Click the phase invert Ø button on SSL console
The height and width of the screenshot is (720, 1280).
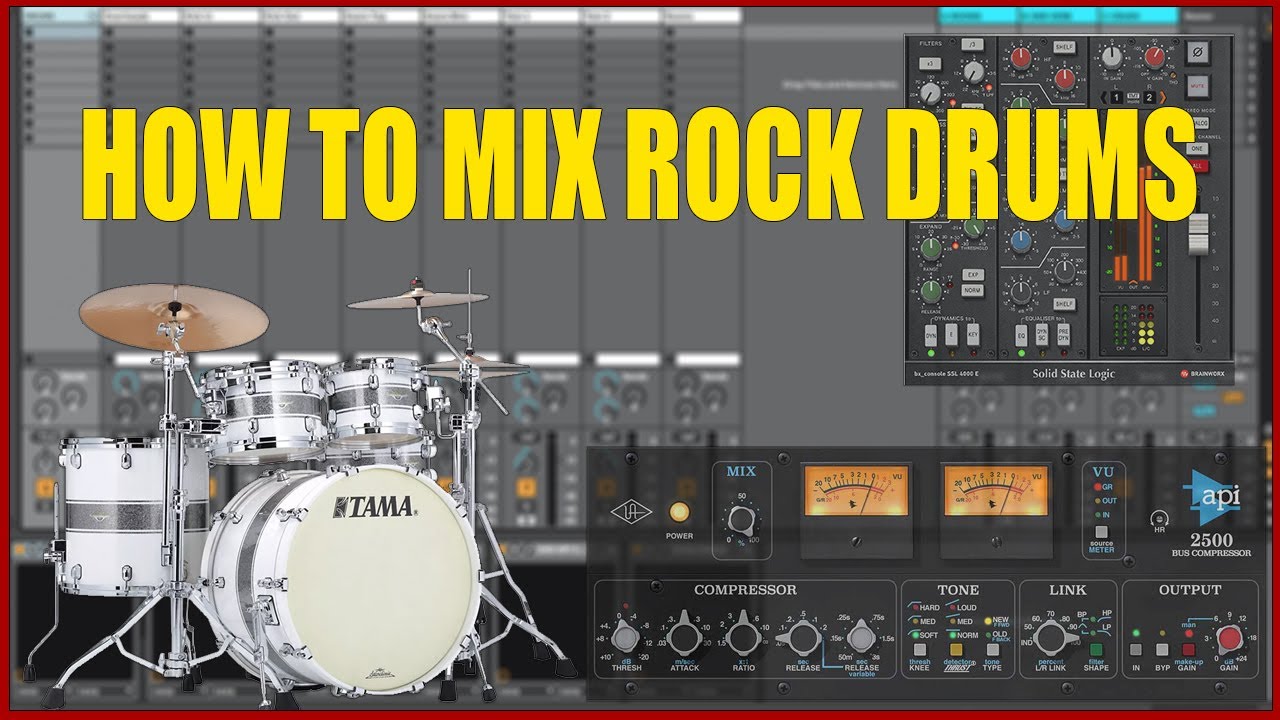(x=1198, y=52)
